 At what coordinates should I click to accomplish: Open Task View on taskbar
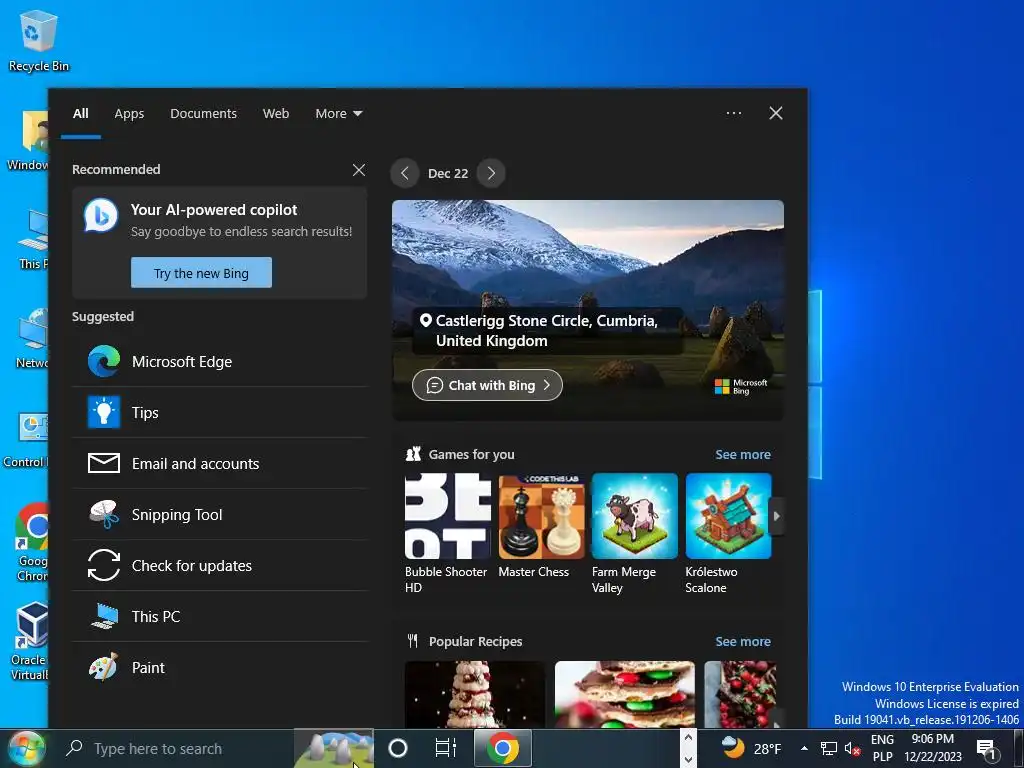pyautogui.click(x=445, y=748)
